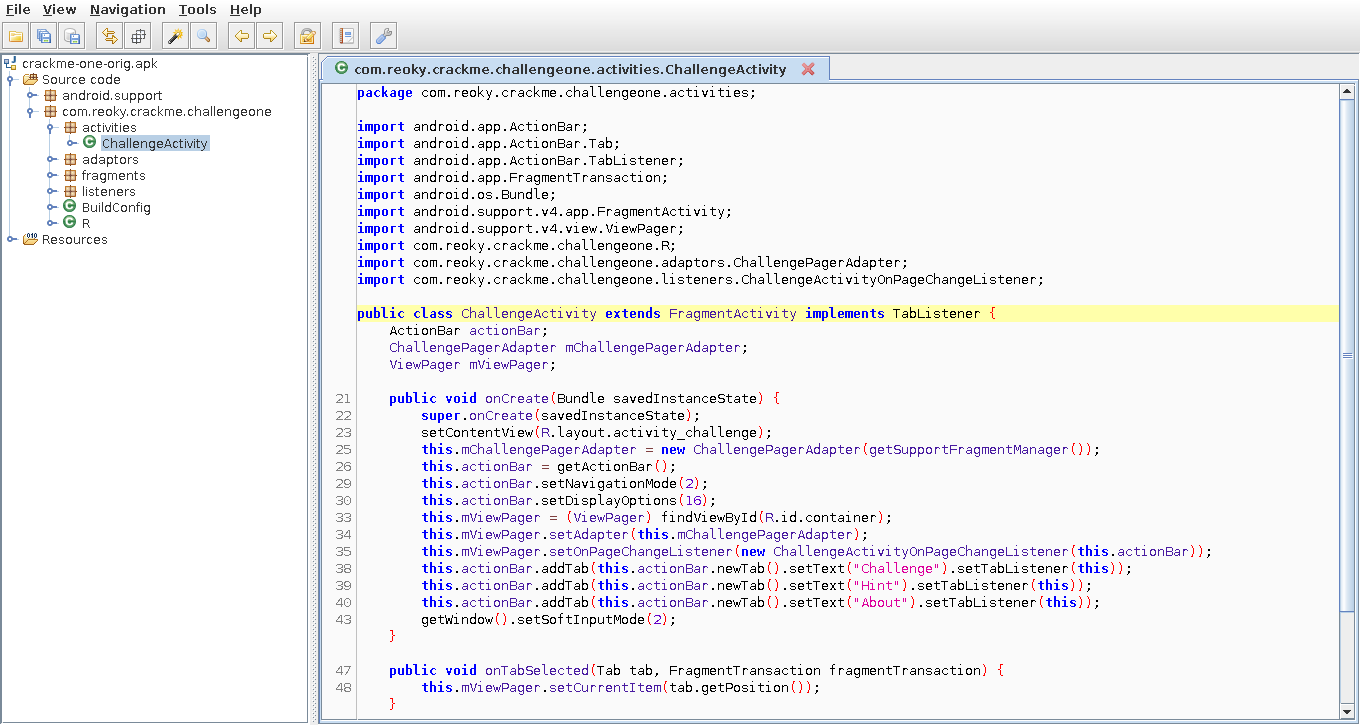Click 'ViewPager mViewPager;' field declaration
1360x725 pixels.
(472, 364)
